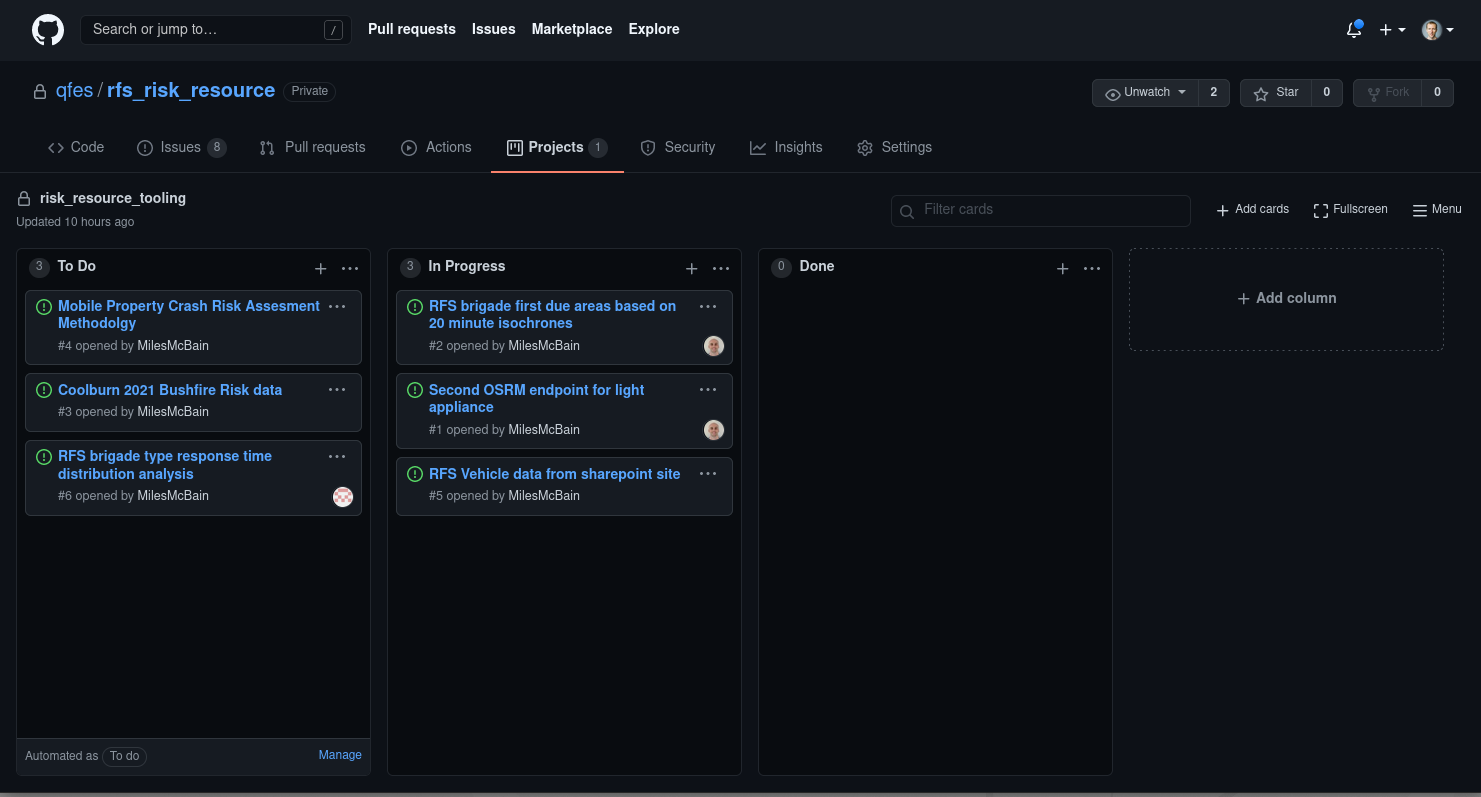The width and height of the screenshot is (1481, 797).
Task: Add a card to the To Do column
Action: tap(320, 268)
